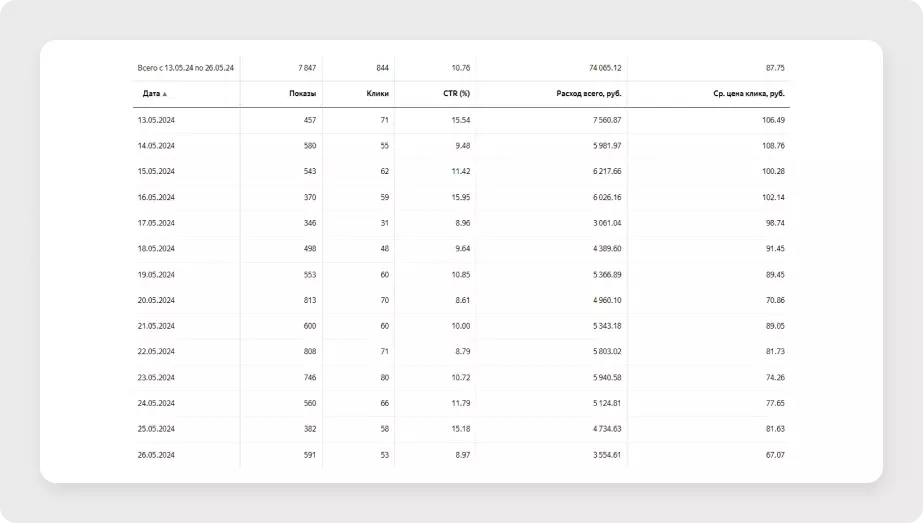923x523 pixels.
Task: Select the date 13.05.2024
Action: coord(156,120)
